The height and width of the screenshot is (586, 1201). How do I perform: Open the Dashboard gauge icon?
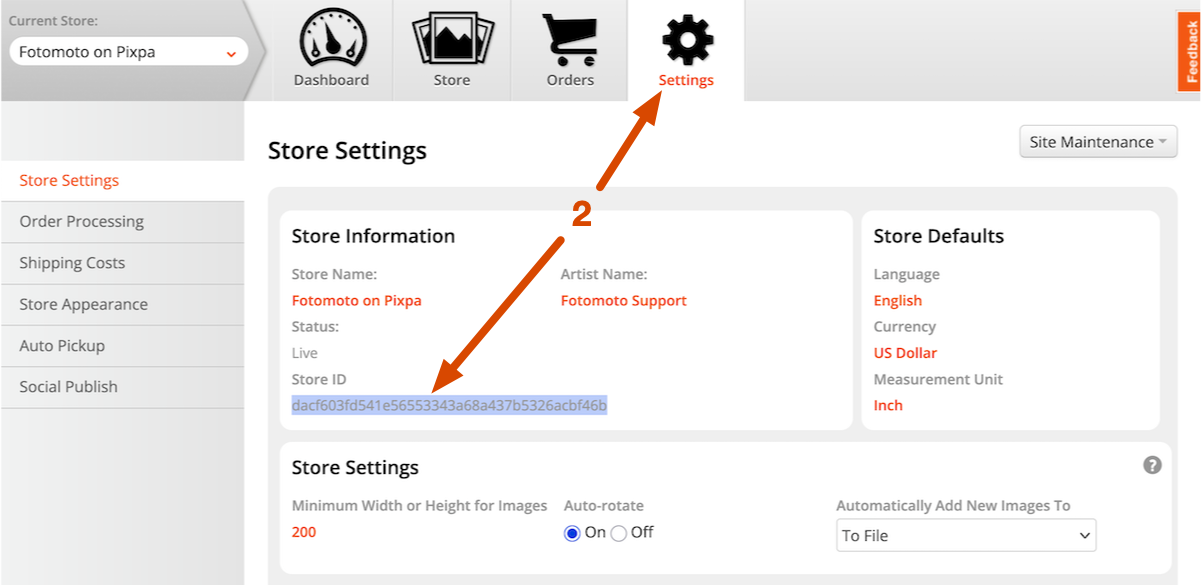pos(332,39)
